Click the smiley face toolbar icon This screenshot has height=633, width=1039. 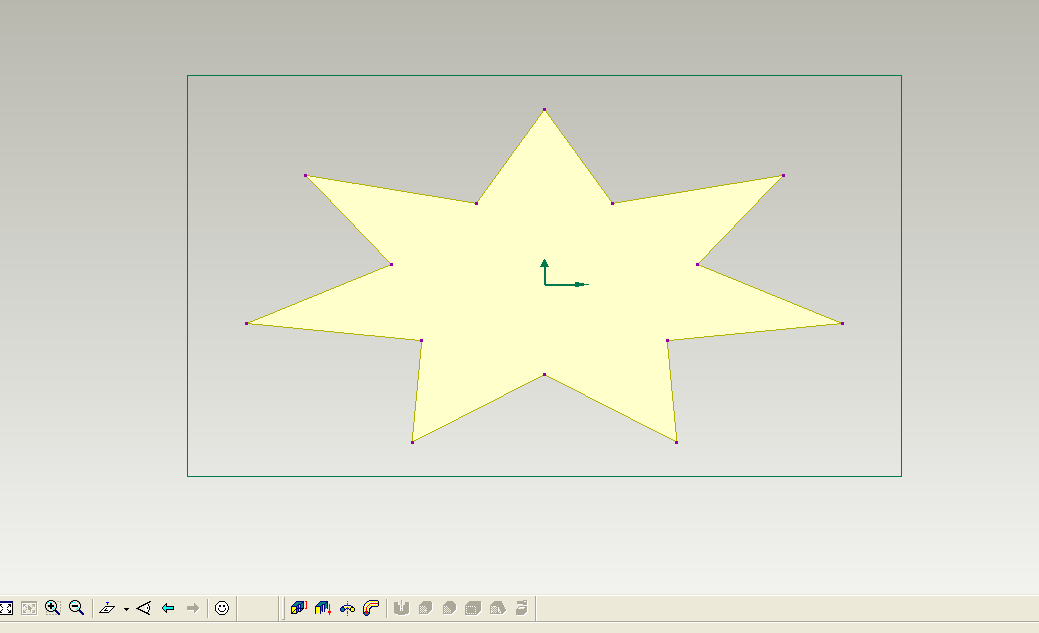[222, 606]
